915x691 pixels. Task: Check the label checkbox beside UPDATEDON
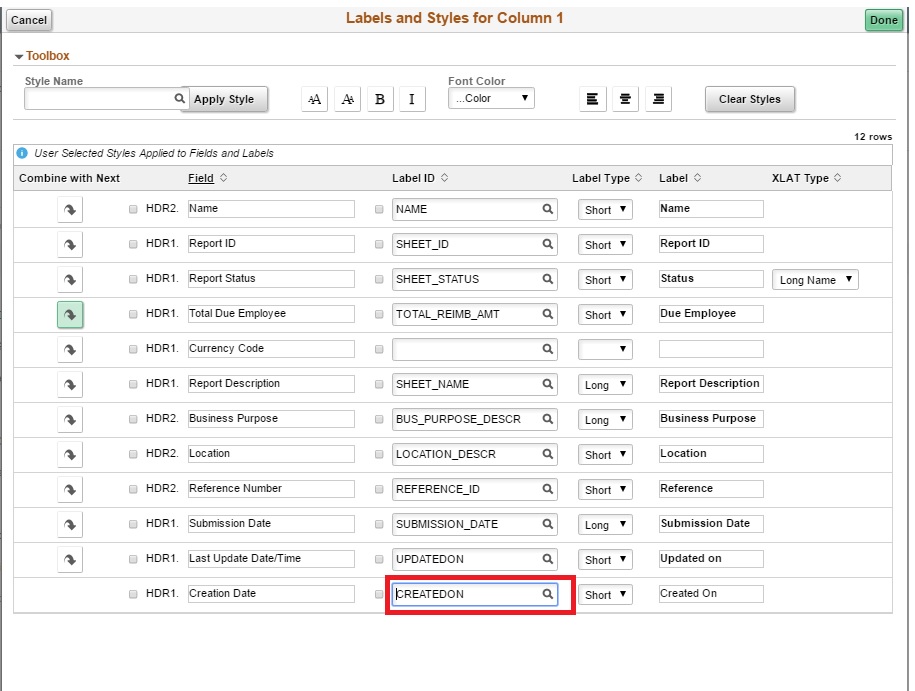(x=379, y=559)
